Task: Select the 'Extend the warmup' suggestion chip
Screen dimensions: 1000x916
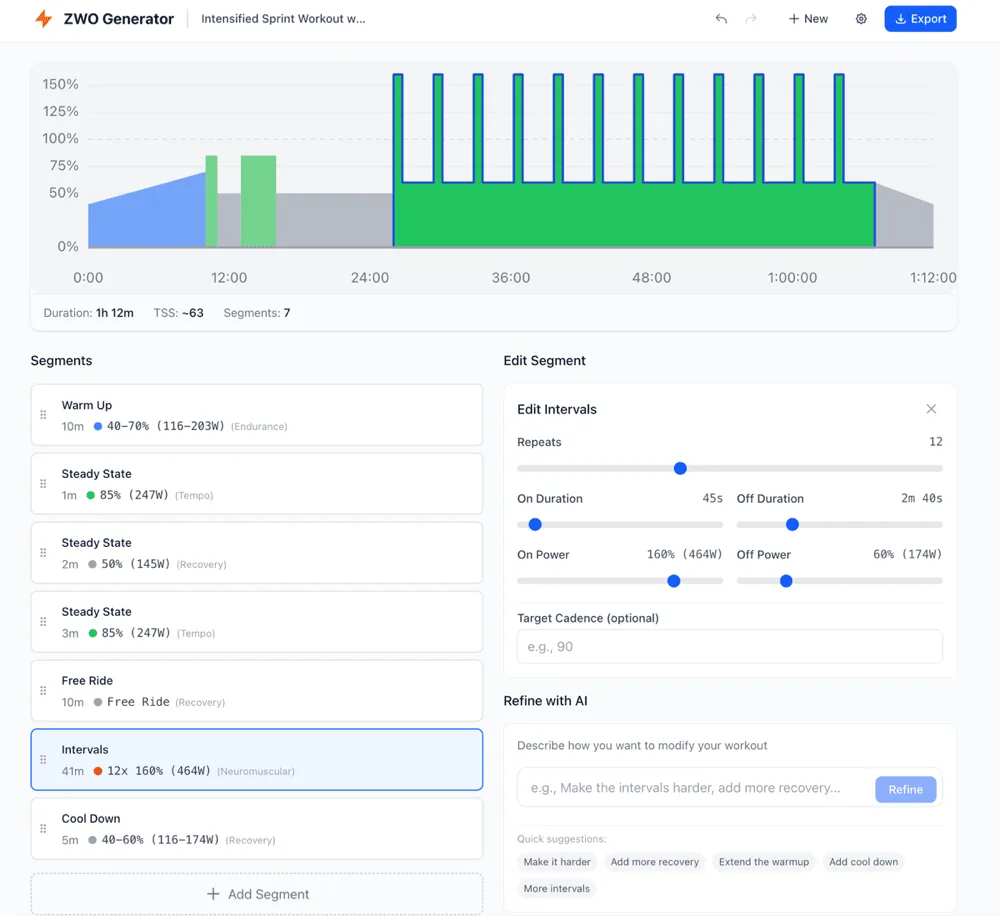Action: tap(764, 862)
